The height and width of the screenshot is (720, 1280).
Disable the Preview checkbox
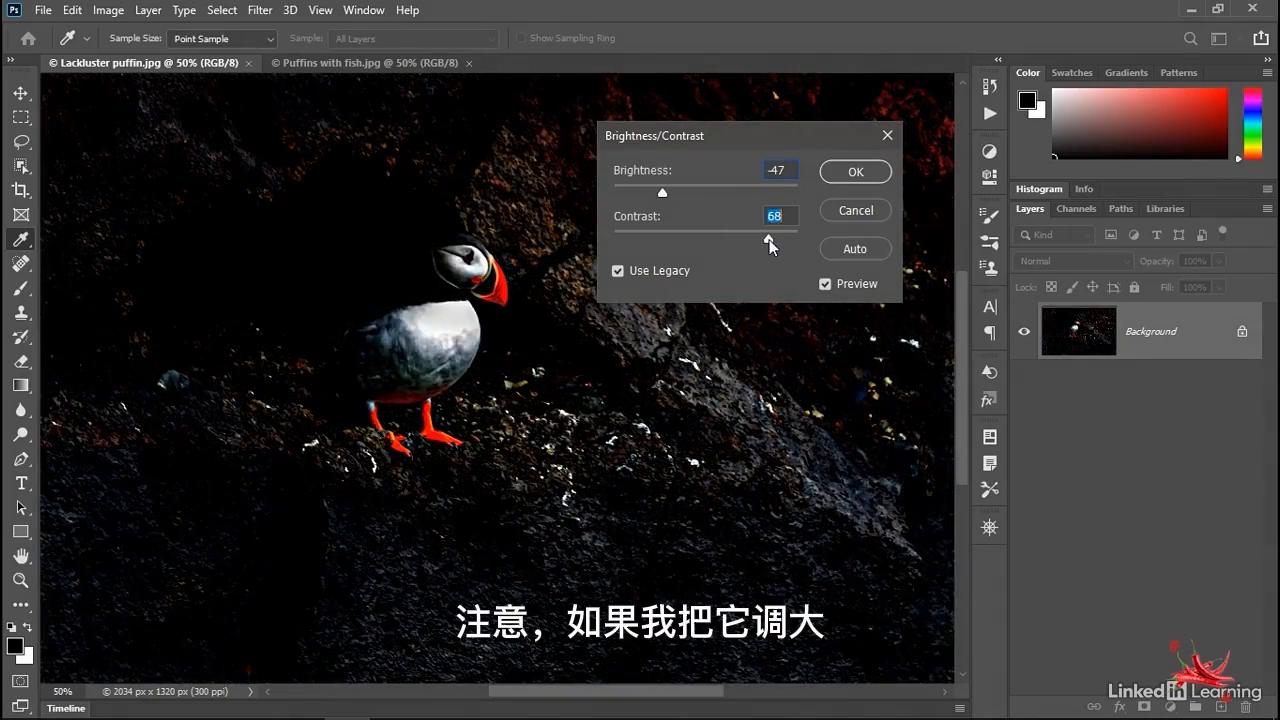point(825,284)
